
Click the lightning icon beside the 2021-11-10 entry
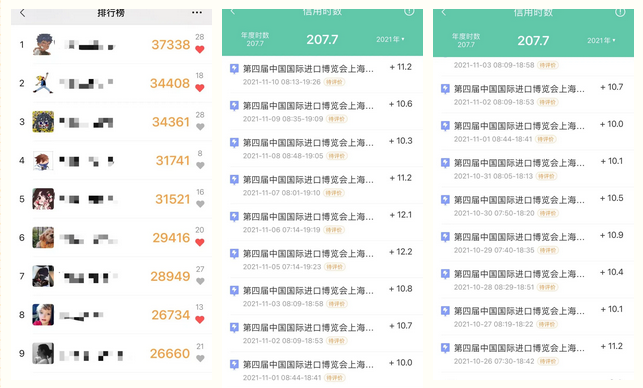click(234, 69)
